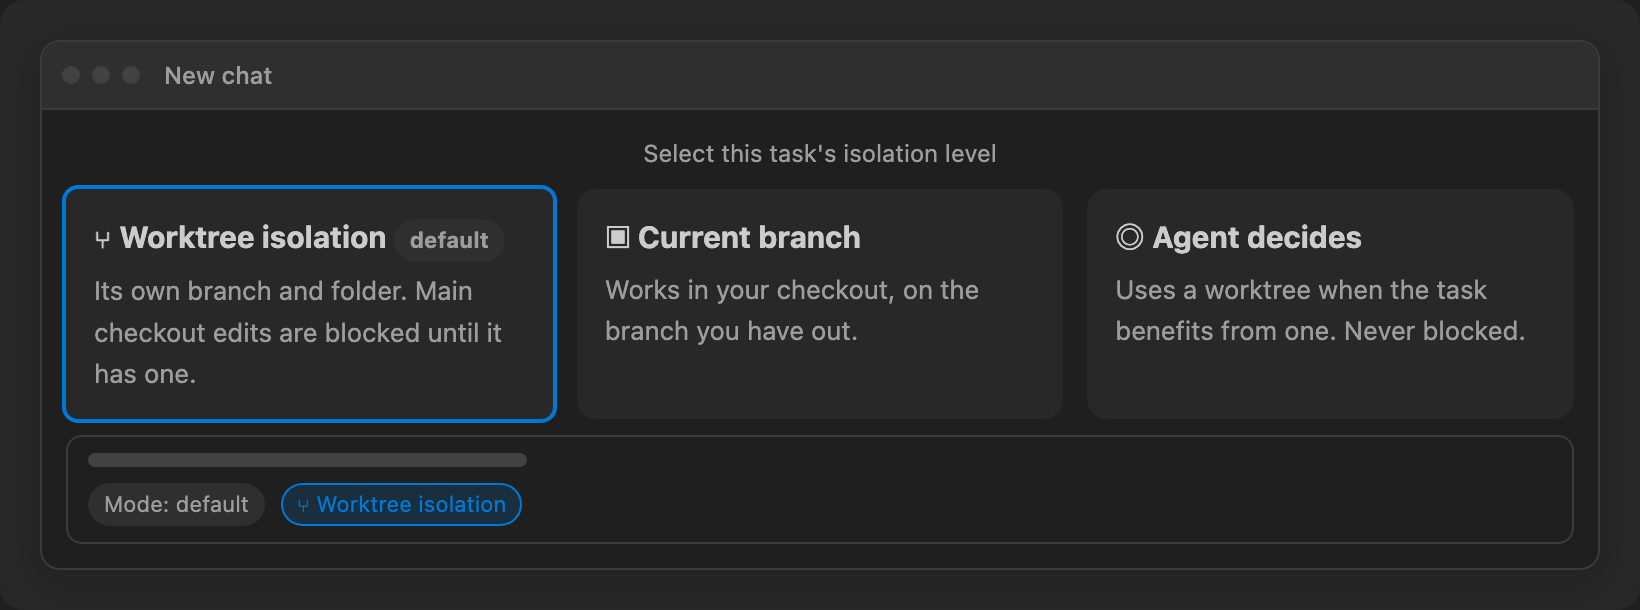Click the branch icon inside the blue pill
Image resolution: width=1640 pixels, height=610 pixels.
tap(303, 506)
